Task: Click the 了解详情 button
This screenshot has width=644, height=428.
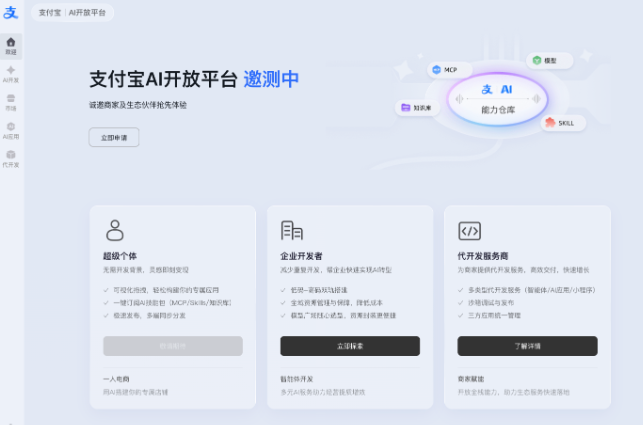Action: coord(527,346)
